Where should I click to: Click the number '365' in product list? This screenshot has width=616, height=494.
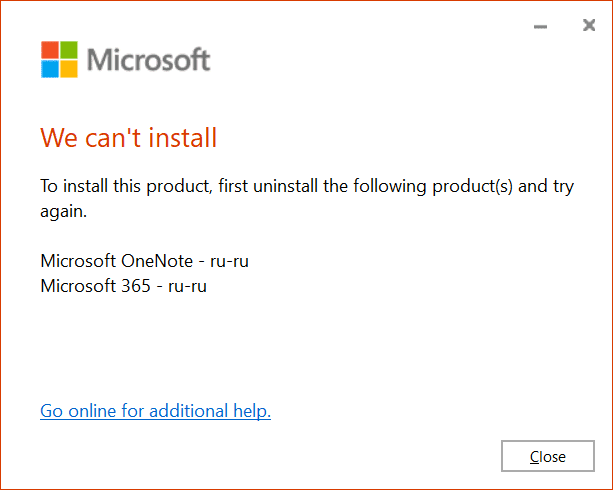coord(136,286)
